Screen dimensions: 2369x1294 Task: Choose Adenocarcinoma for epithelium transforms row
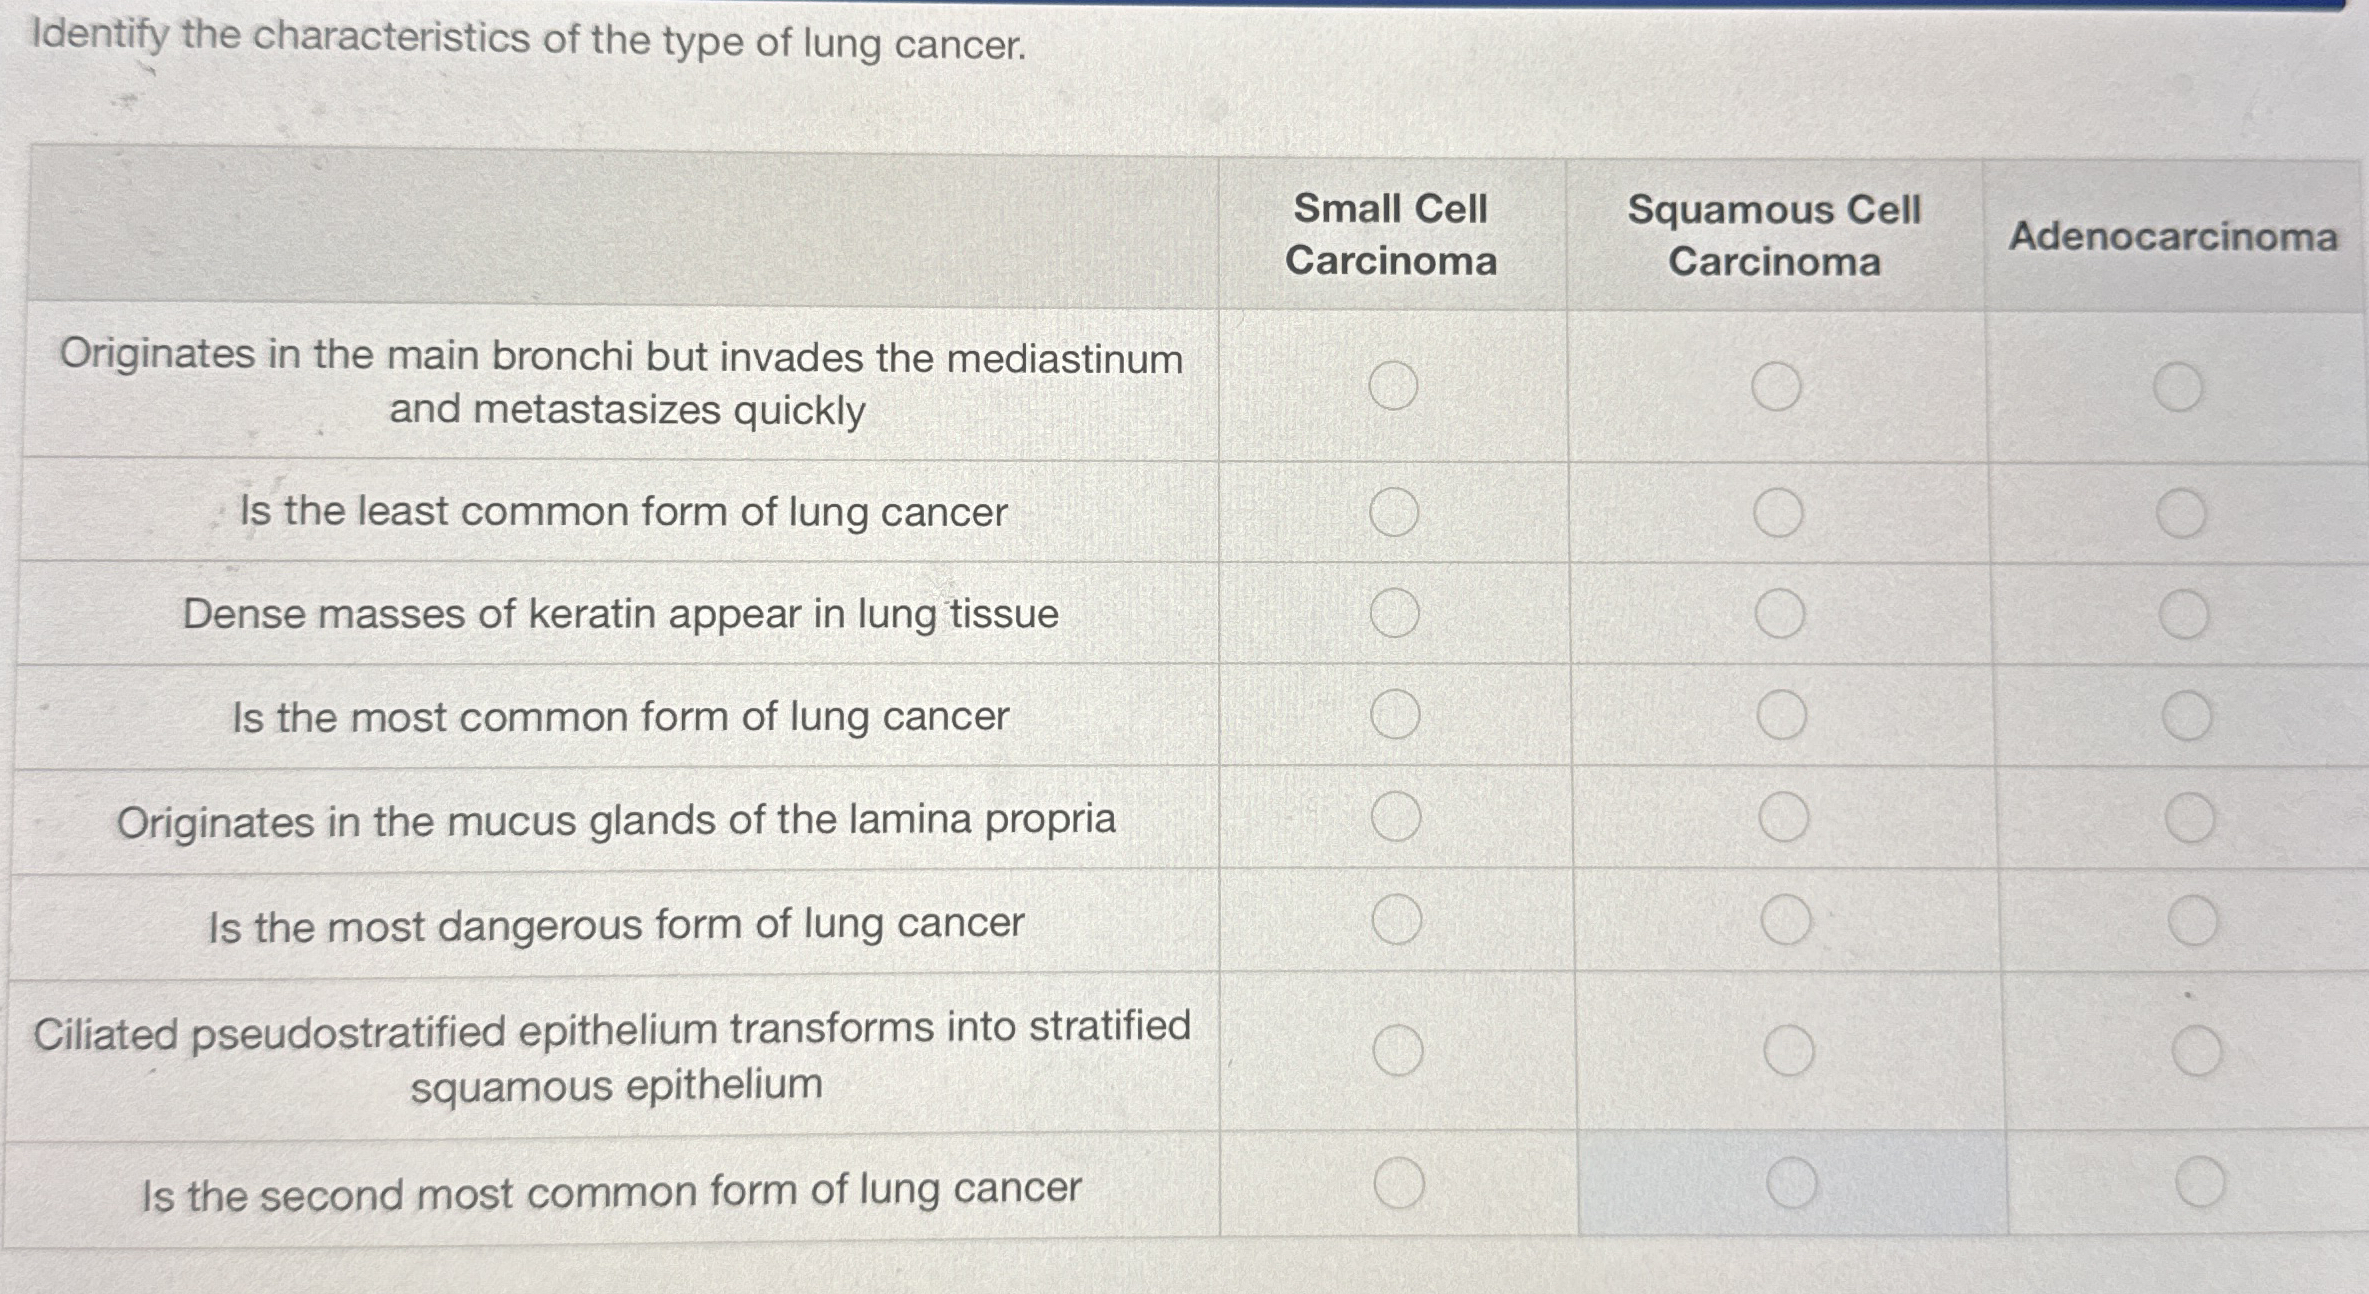2198,1051
